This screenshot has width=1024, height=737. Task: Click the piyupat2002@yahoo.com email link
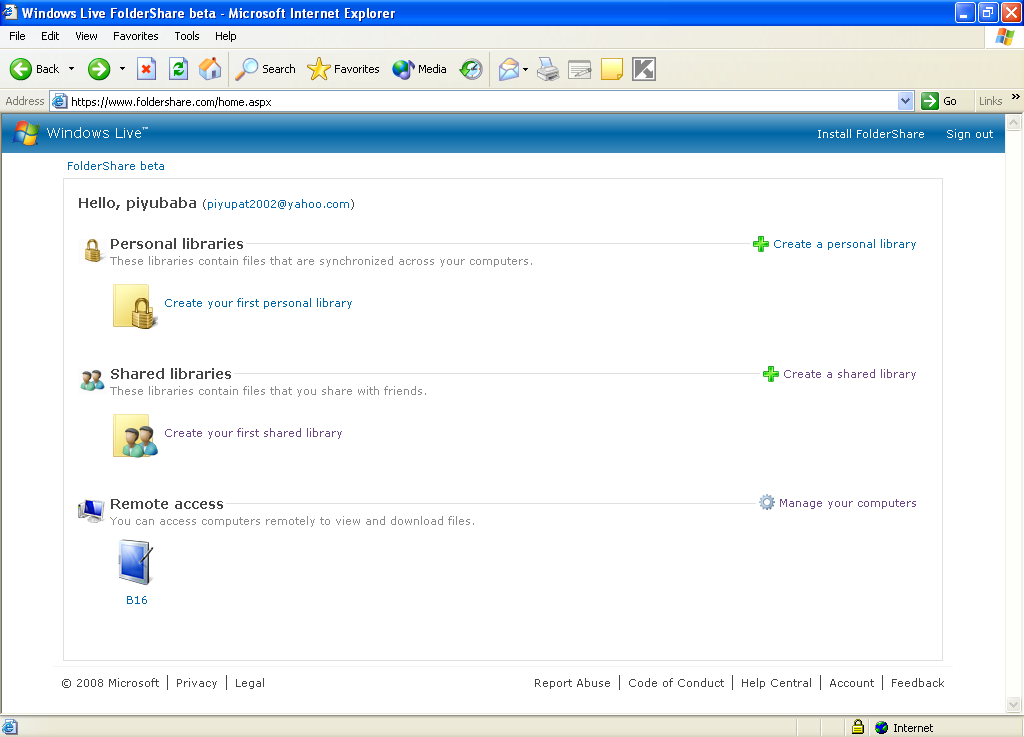coord(278,204)
